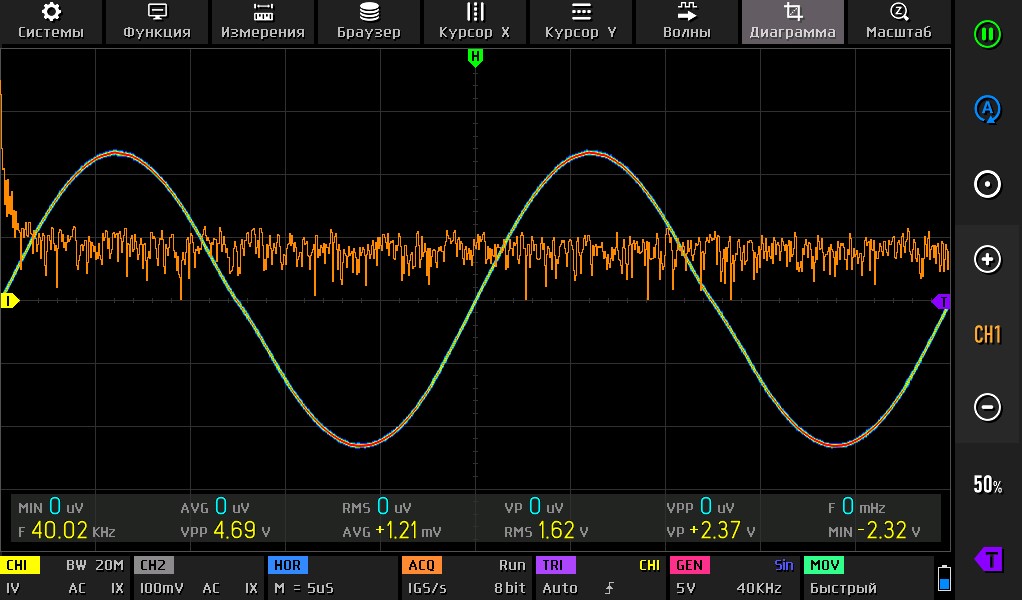Open the Функция menu
Image resolution: width=1022 pixels, height=600 pixels.
point(157,21)
